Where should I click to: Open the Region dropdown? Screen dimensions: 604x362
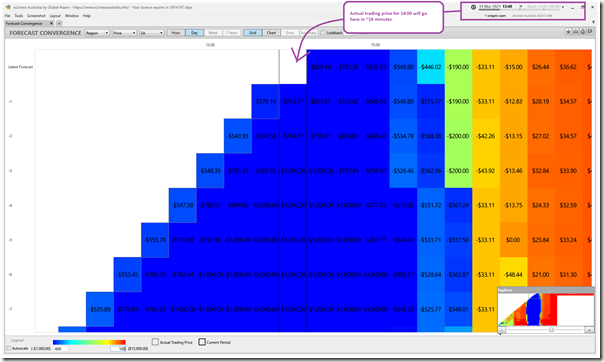(x=97, y=33)
